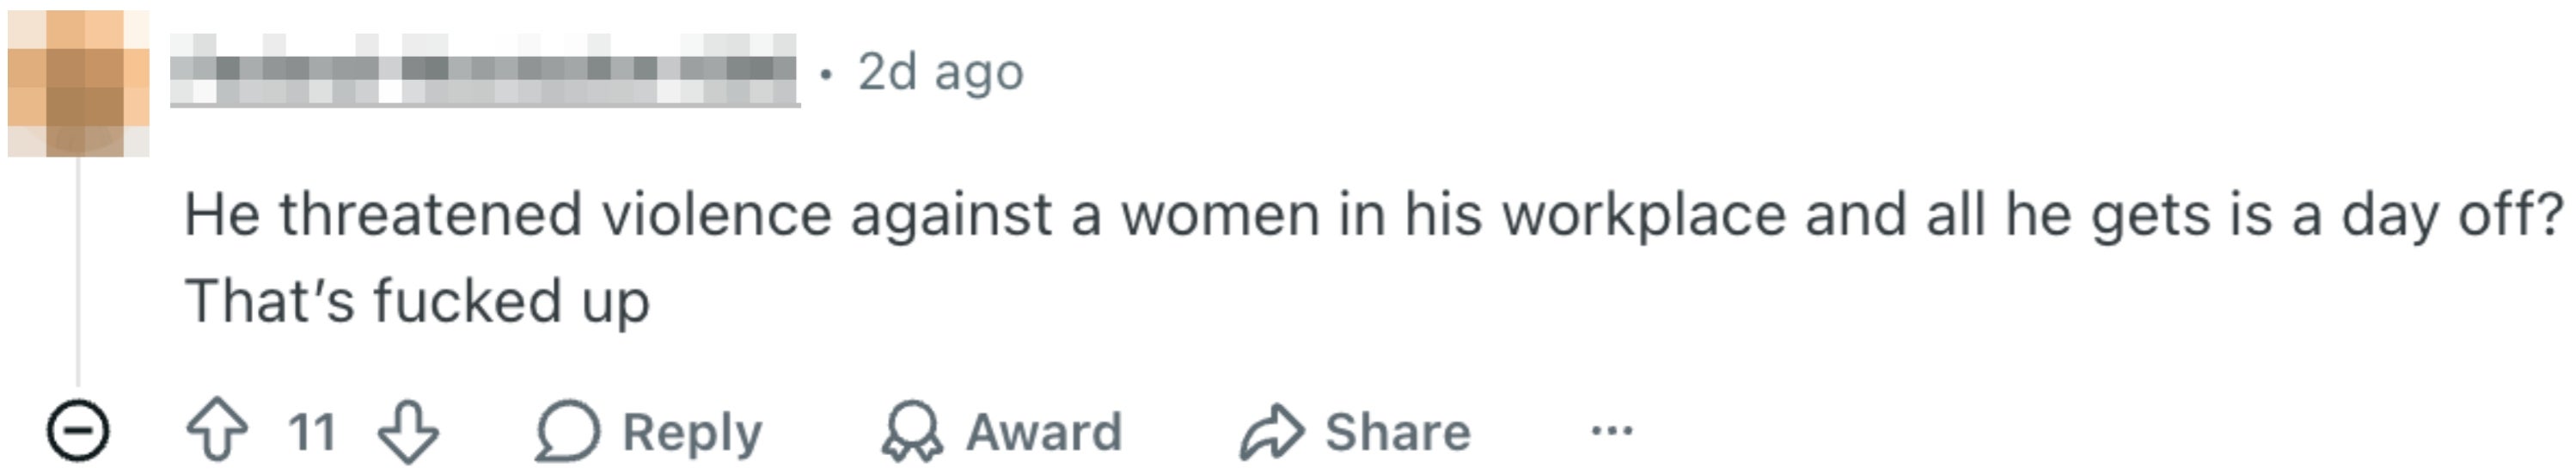Screen dimensions: 2576x474
Task: Click the Share arrow icon
Action: click(1272, 431)
